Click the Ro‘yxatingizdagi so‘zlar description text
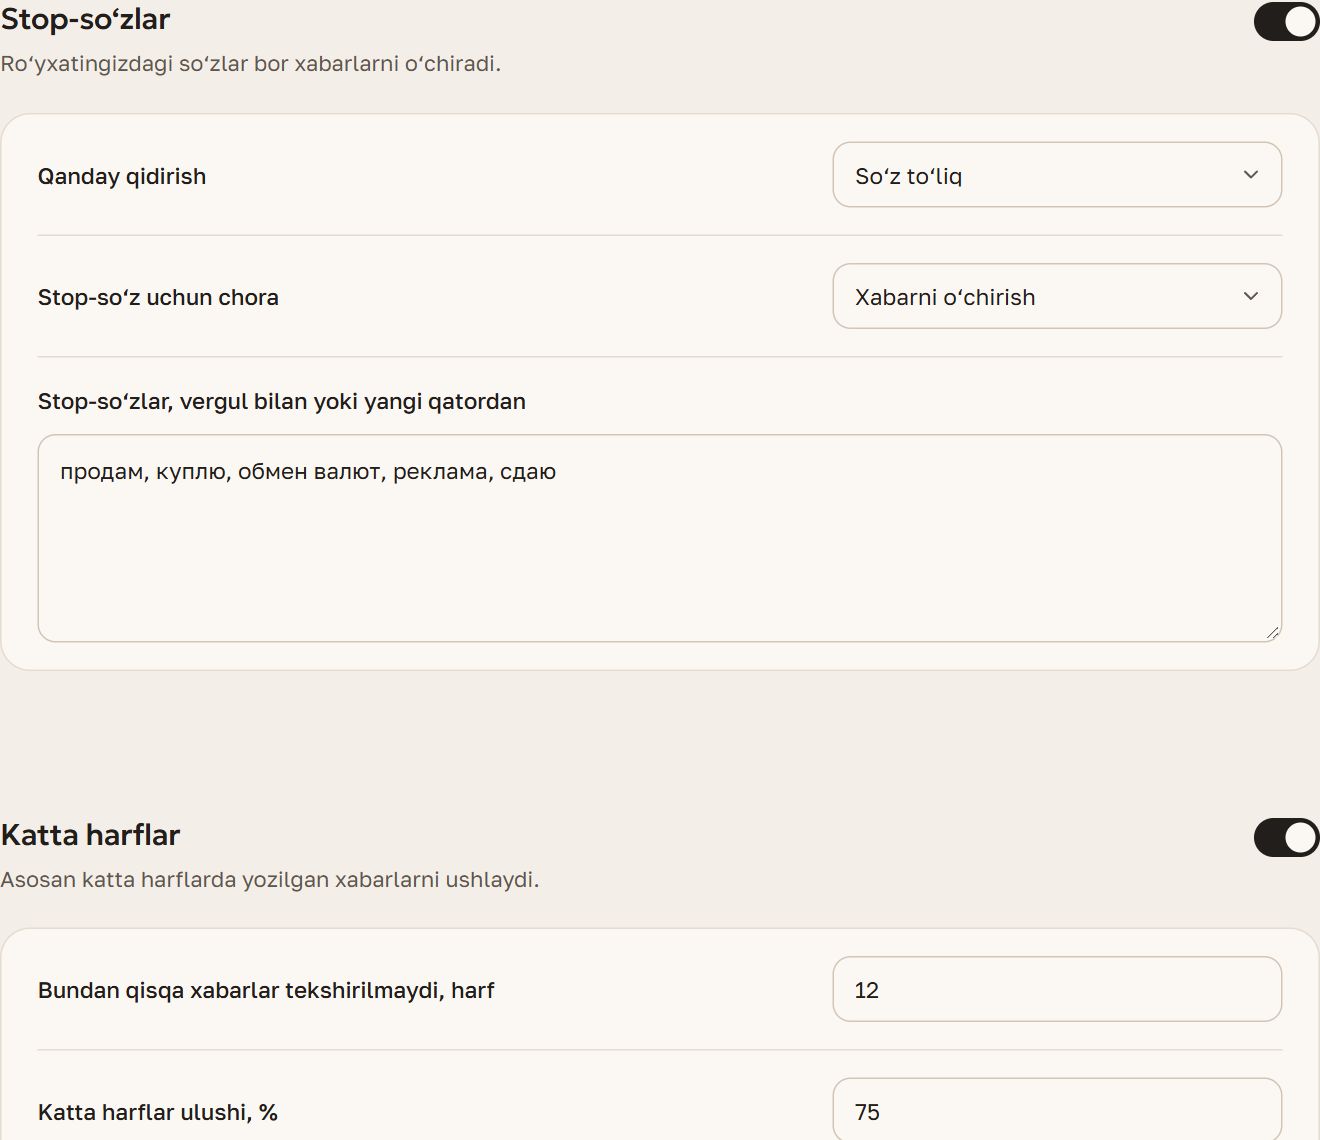 pyautogui.click(x=250, y=64)
